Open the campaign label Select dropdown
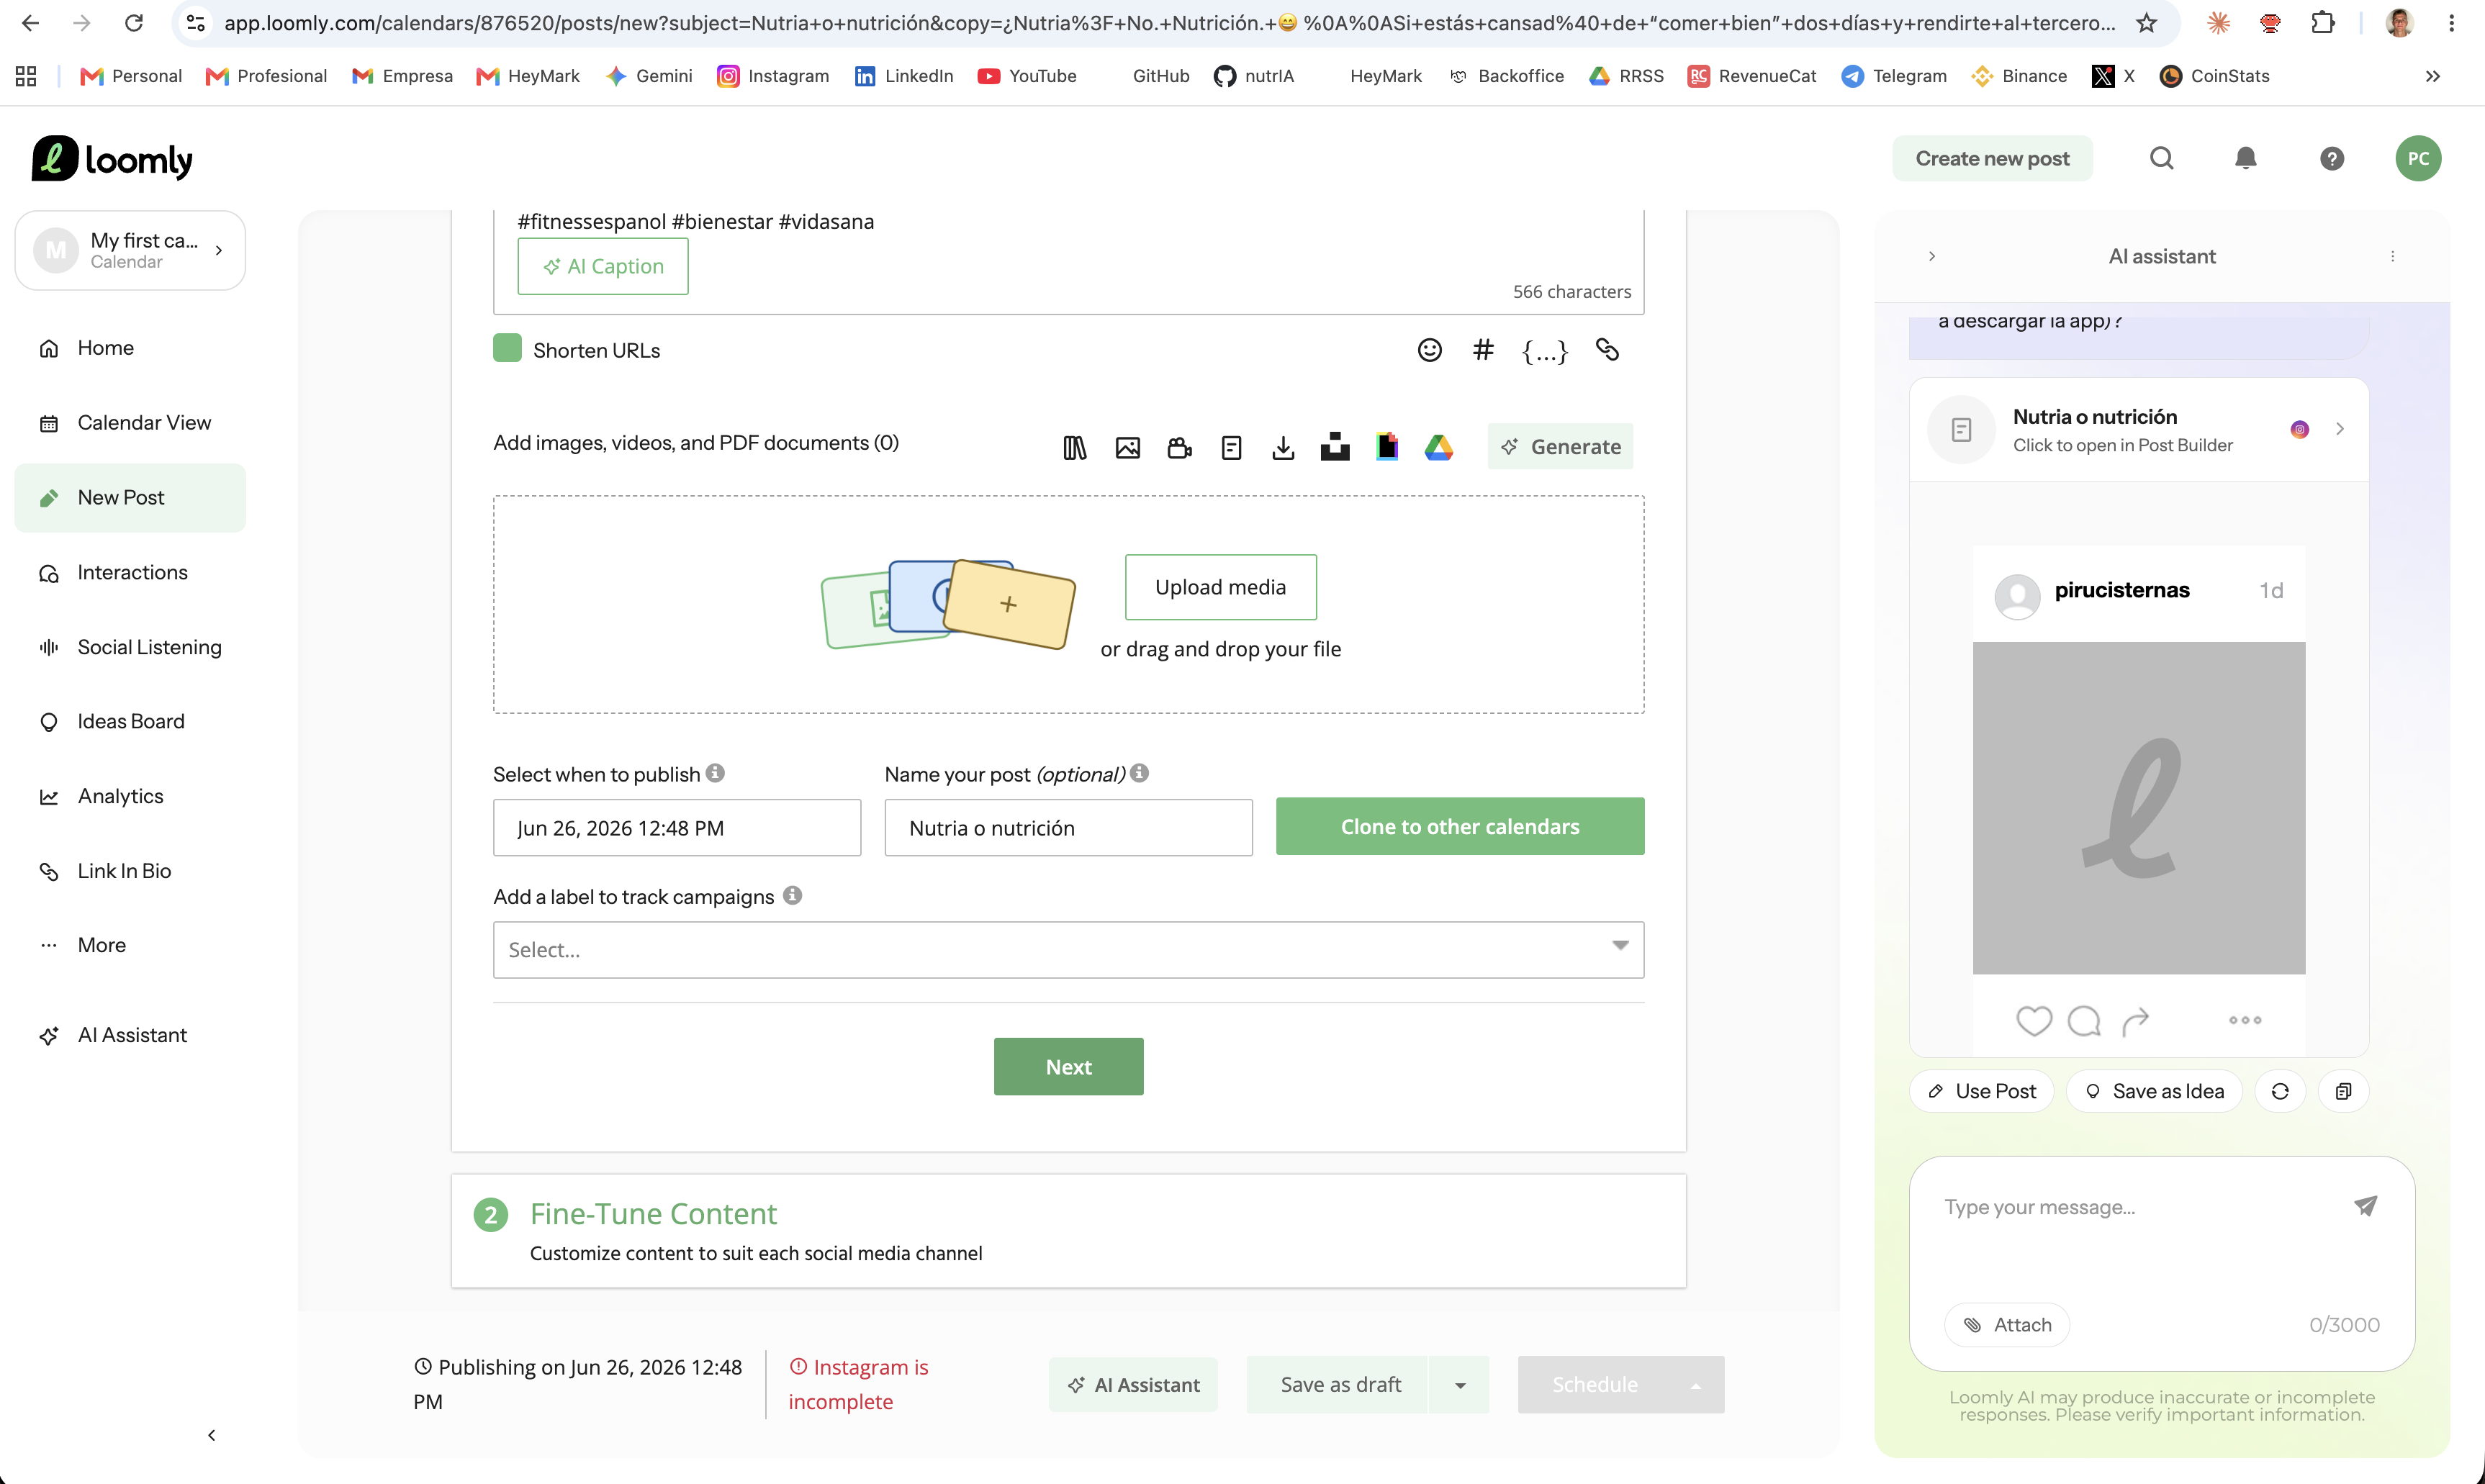 (x=1068, y=950)
